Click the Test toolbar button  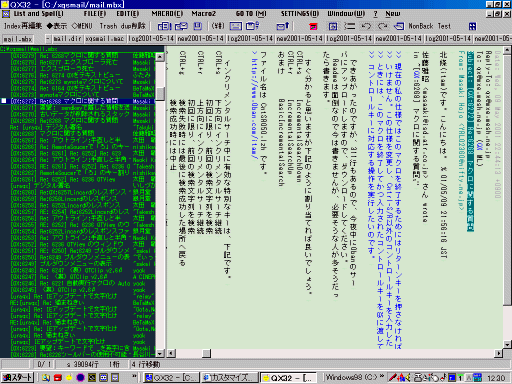444,26
